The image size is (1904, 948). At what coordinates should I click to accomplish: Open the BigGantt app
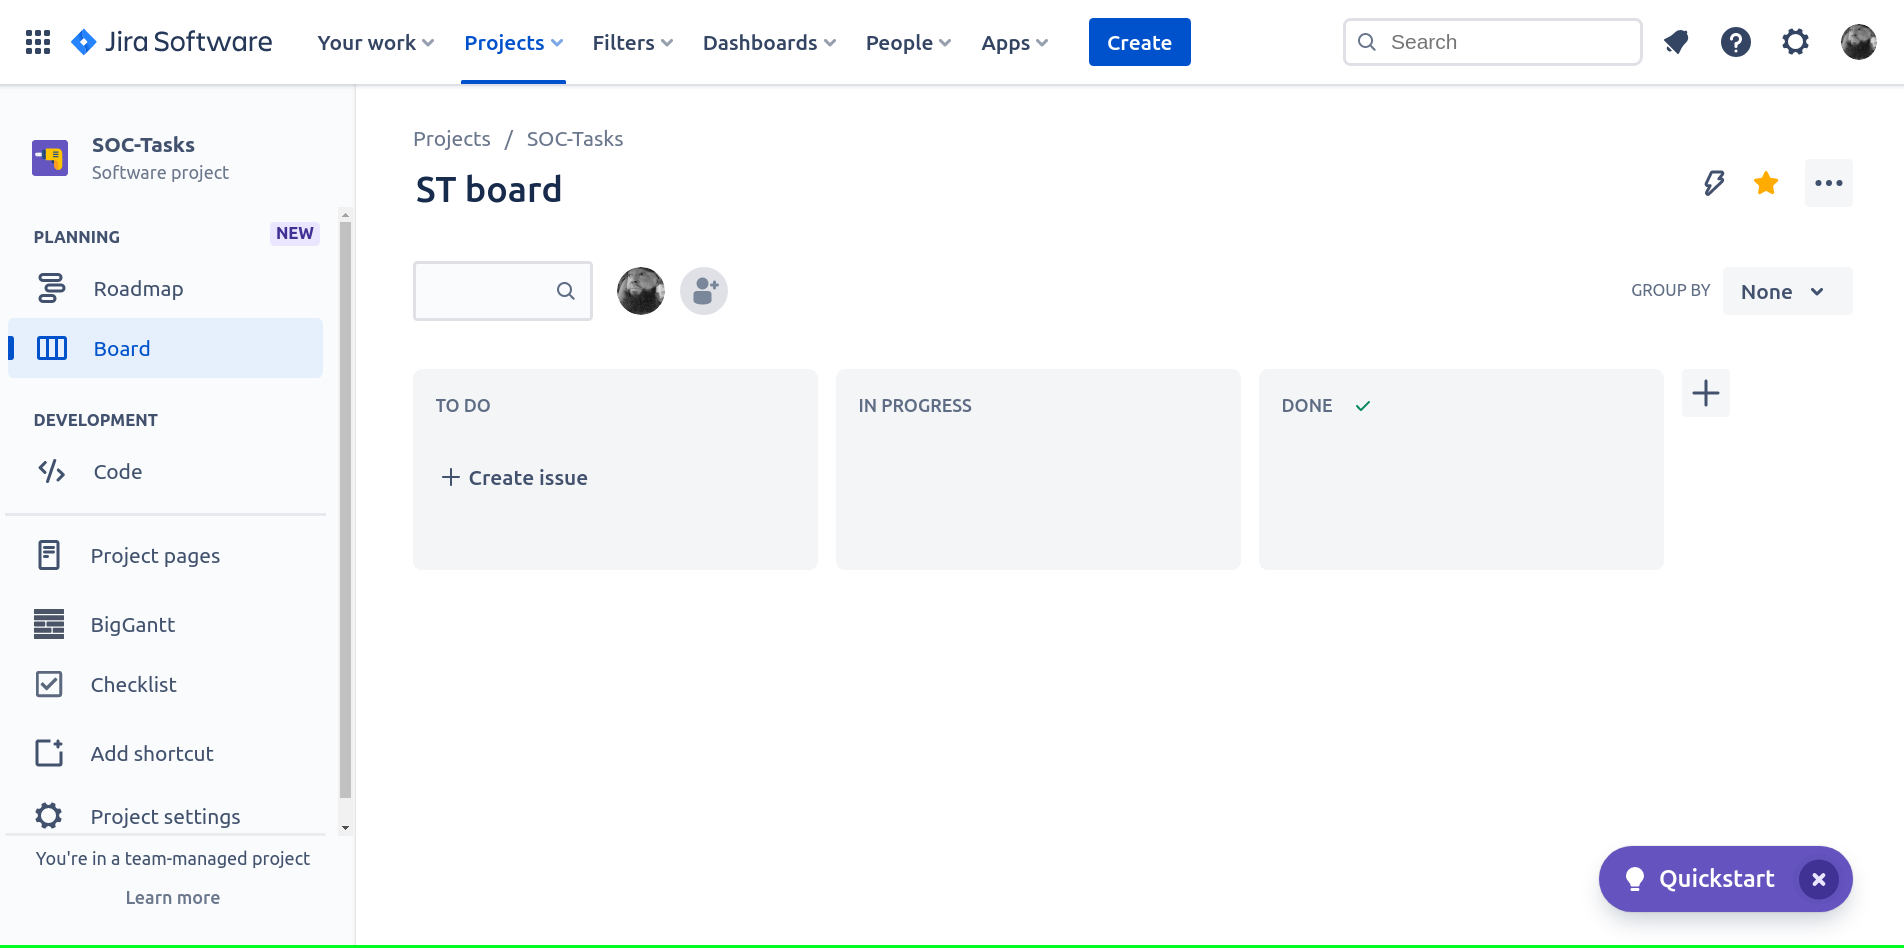(x=133, y=624)
